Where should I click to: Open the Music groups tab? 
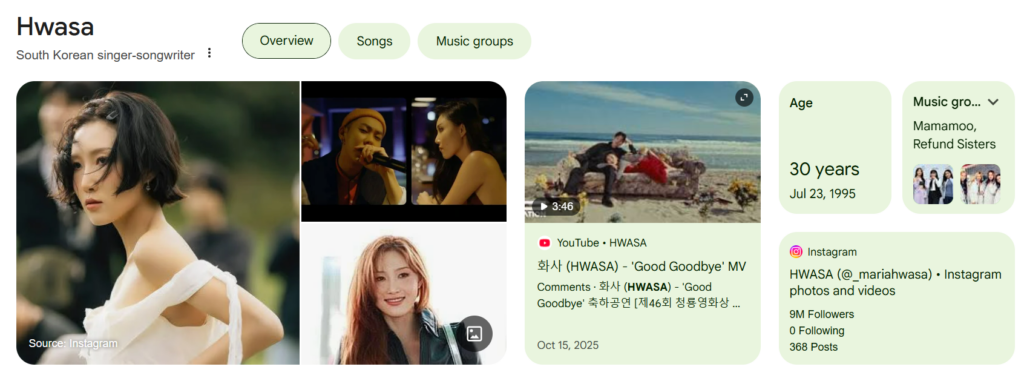click(x=474, y=41)
